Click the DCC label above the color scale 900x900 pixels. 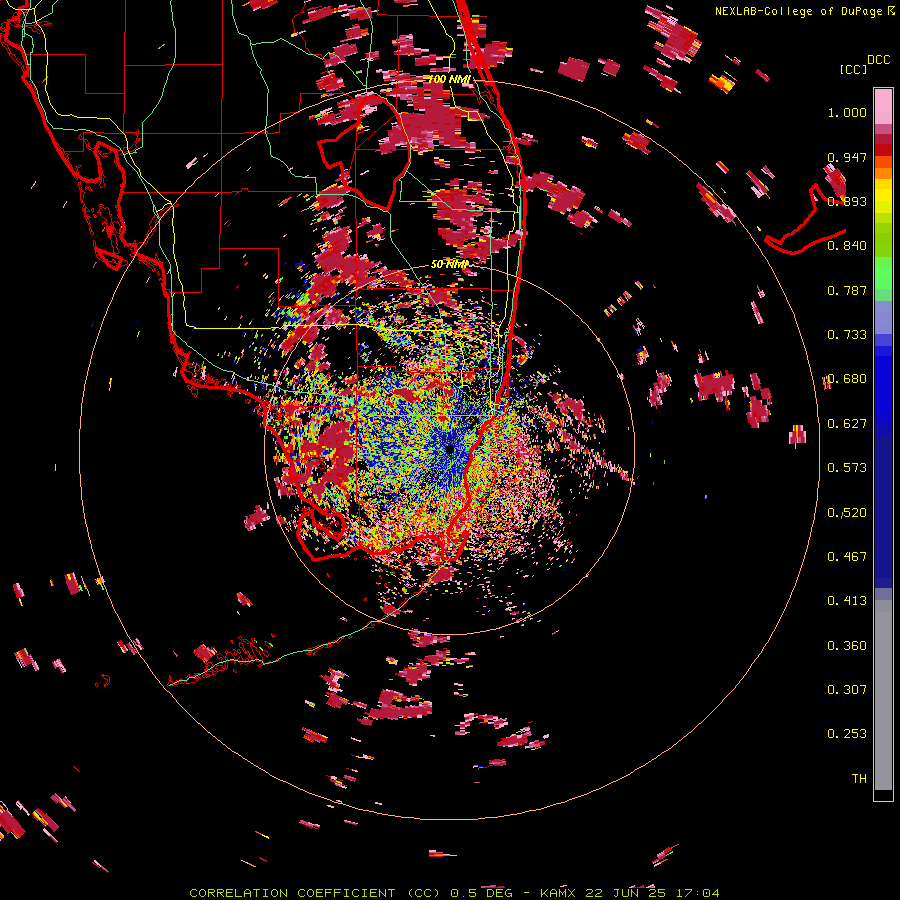pos(878,59)
